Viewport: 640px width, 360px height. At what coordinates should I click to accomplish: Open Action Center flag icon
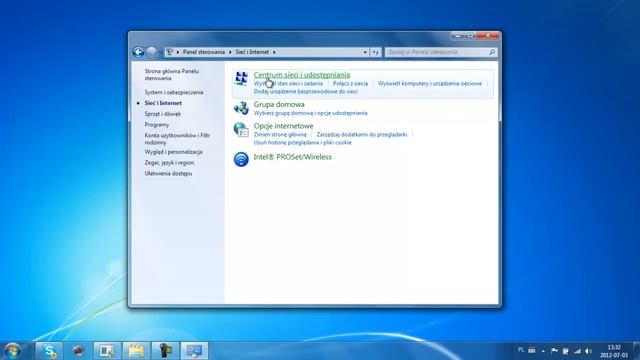click(554, 351)
